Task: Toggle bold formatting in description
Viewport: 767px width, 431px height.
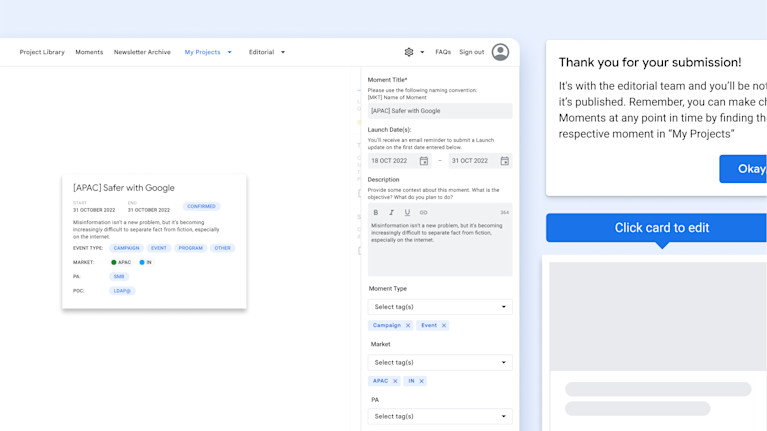Action: tap(376, 212)
